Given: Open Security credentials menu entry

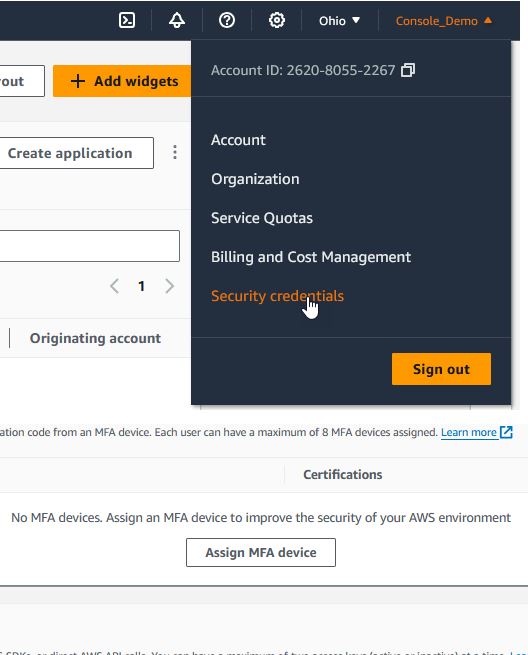Looking at the screenshot, I should (277, 296).
